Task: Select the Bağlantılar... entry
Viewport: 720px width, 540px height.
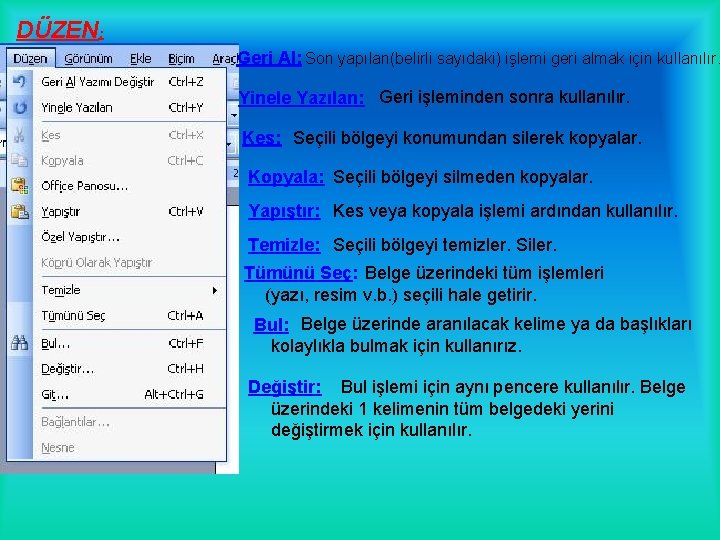Action: pos(129,422)
